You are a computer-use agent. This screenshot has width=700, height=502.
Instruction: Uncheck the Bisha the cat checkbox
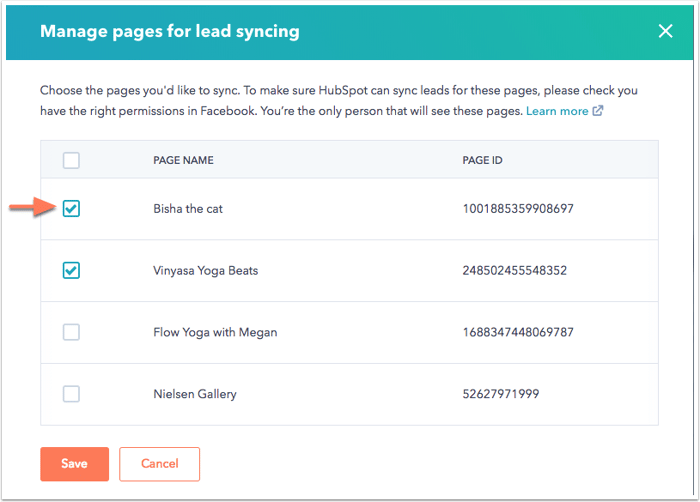pyautogui.click(x=71, y=209)
